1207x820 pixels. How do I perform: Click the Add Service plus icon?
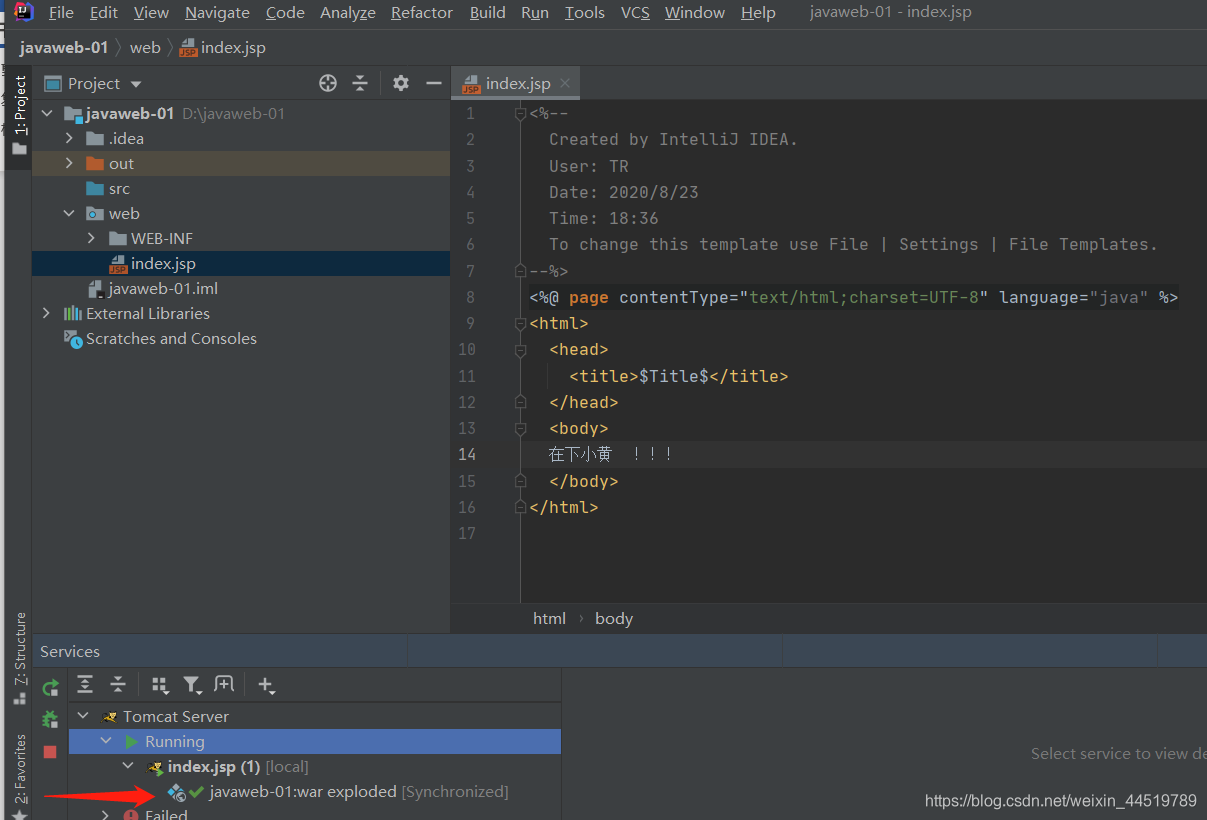266,685
